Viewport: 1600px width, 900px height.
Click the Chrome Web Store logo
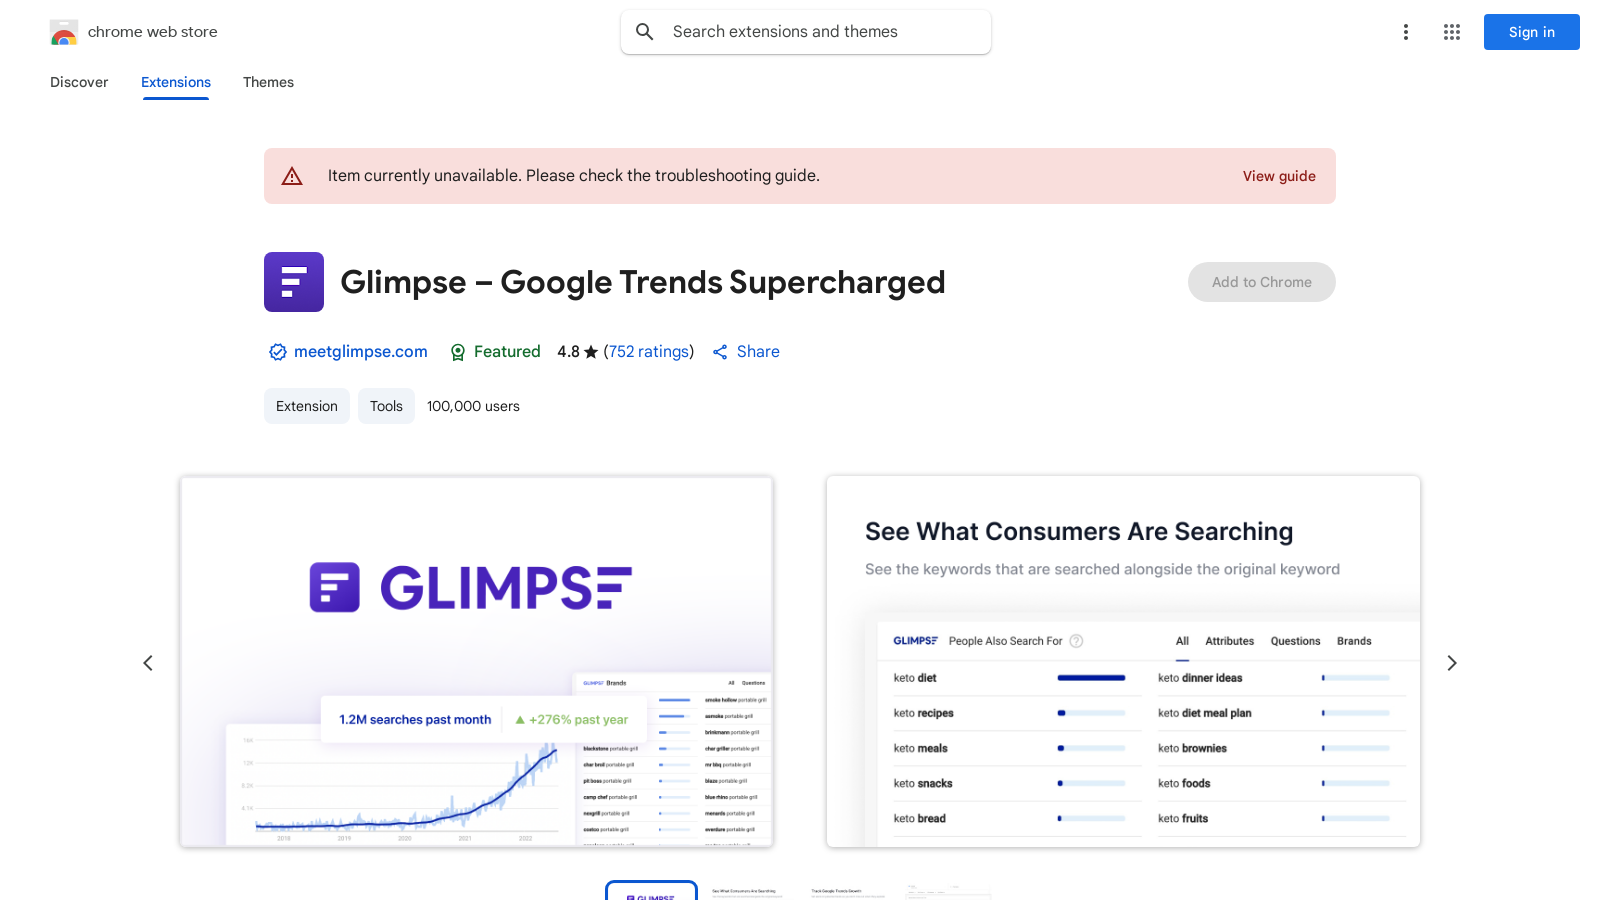click(x=64, y=32)
